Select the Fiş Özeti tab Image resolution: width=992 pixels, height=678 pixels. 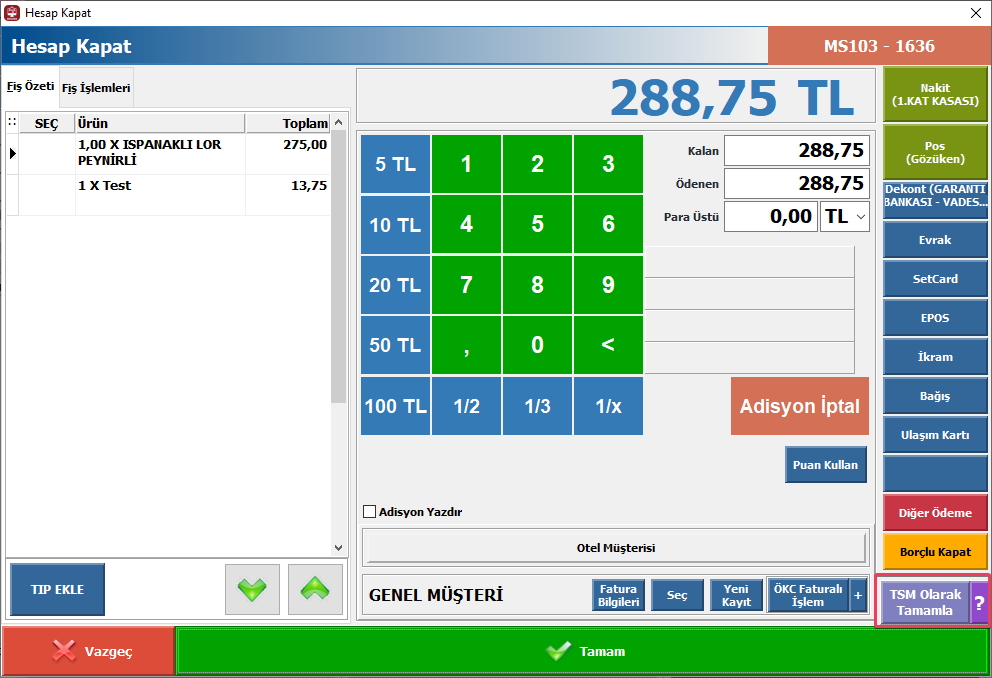click(x=30, y=87)
